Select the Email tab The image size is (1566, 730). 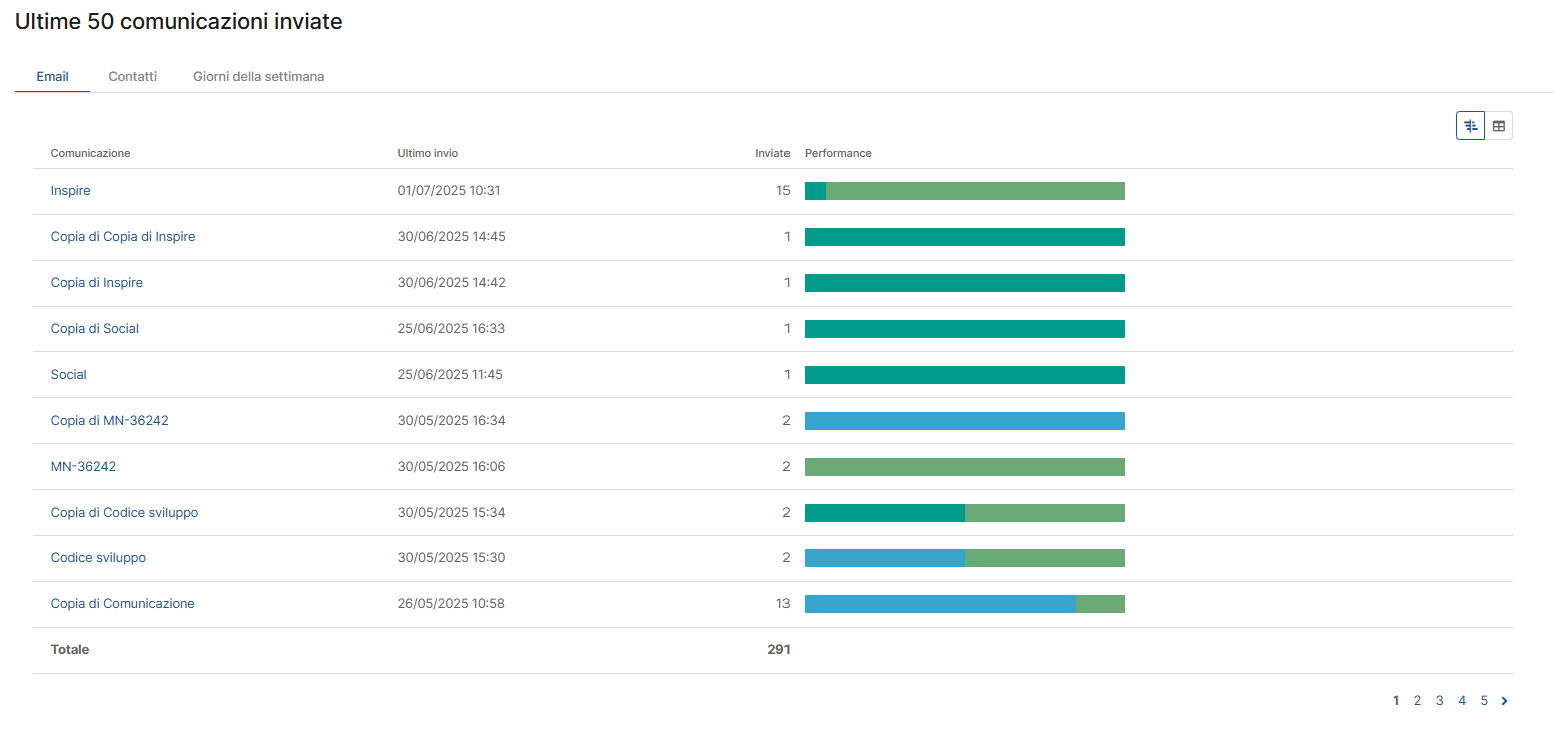click(x=52, y=76)
